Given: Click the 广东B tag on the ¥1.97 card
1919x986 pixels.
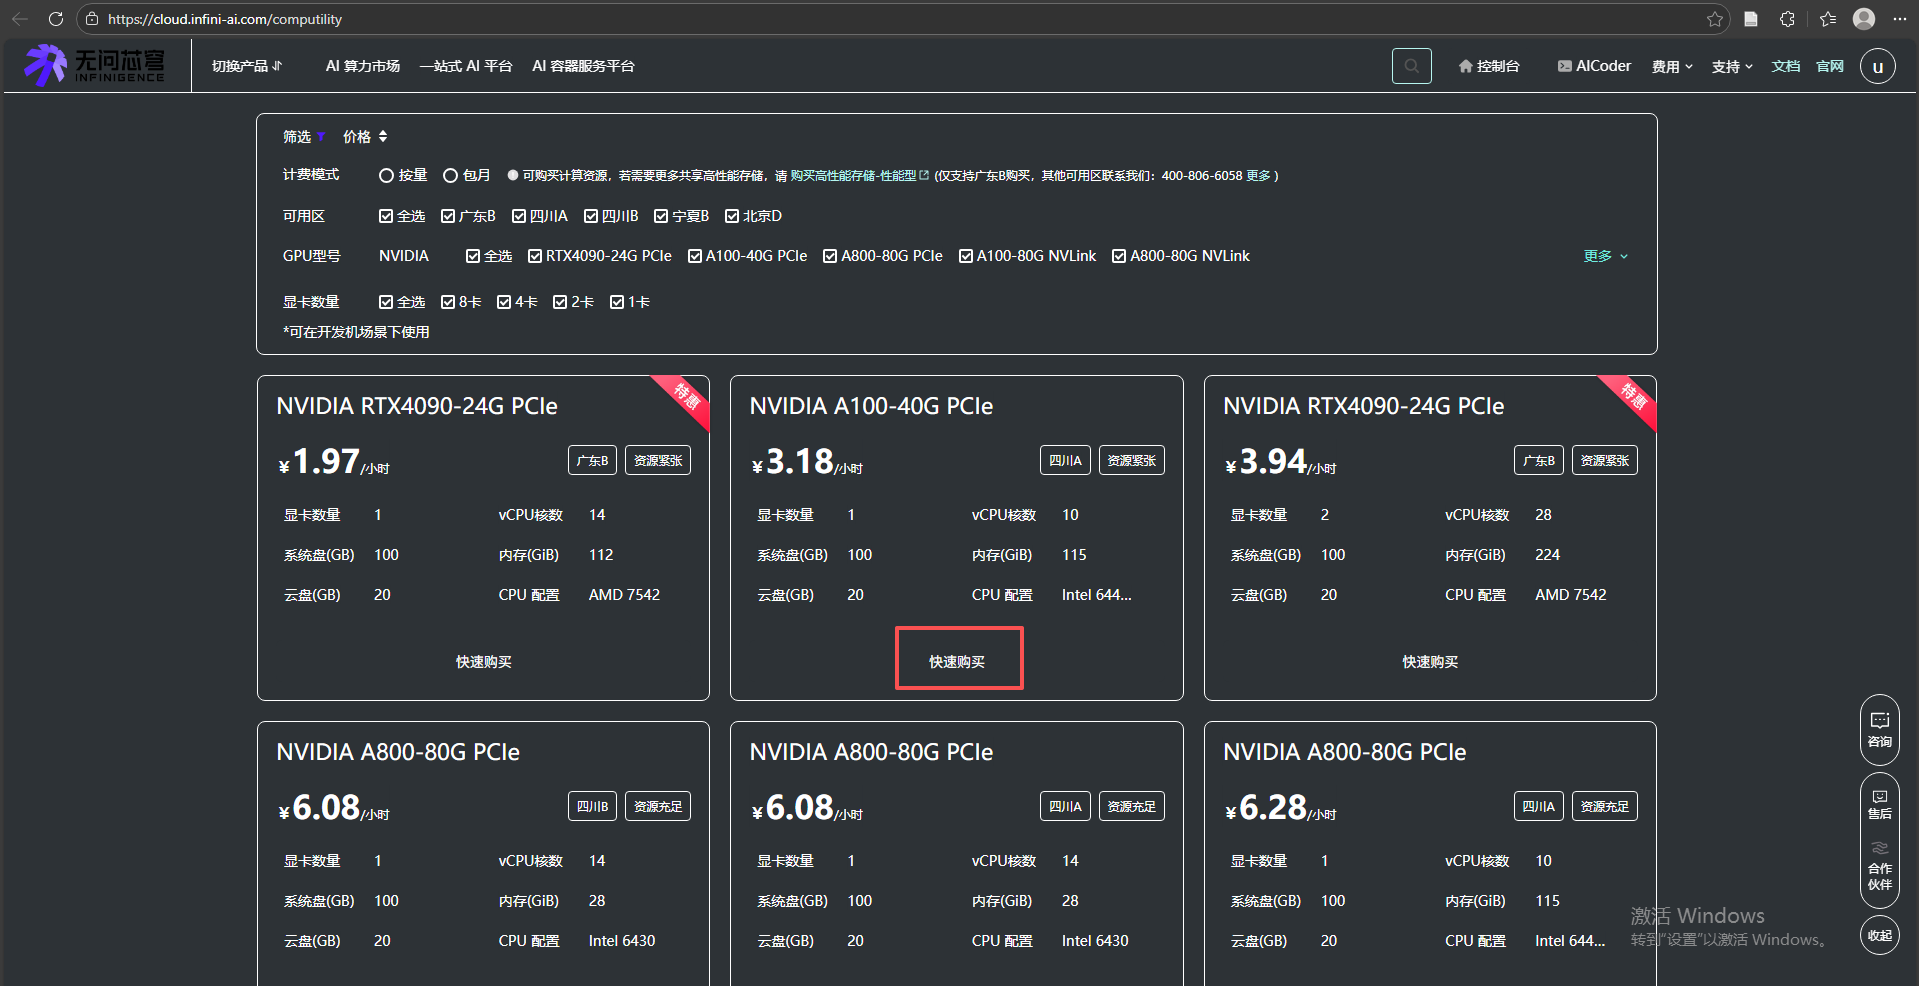Looking at the screenshot, I should tap(592, 460).
